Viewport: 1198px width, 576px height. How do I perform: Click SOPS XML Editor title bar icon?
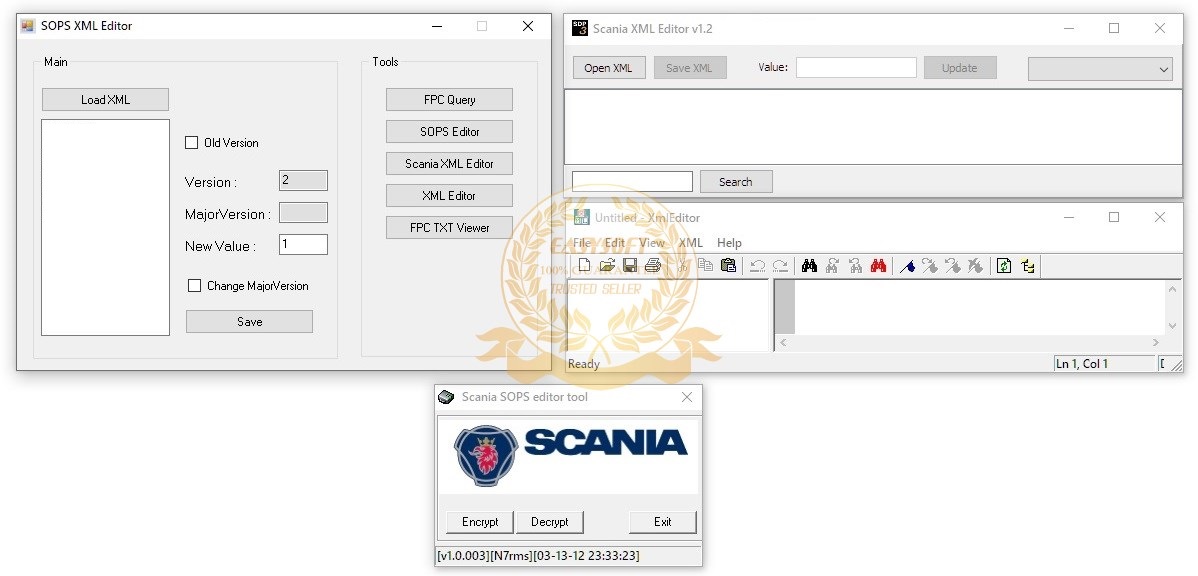point(28,25)
